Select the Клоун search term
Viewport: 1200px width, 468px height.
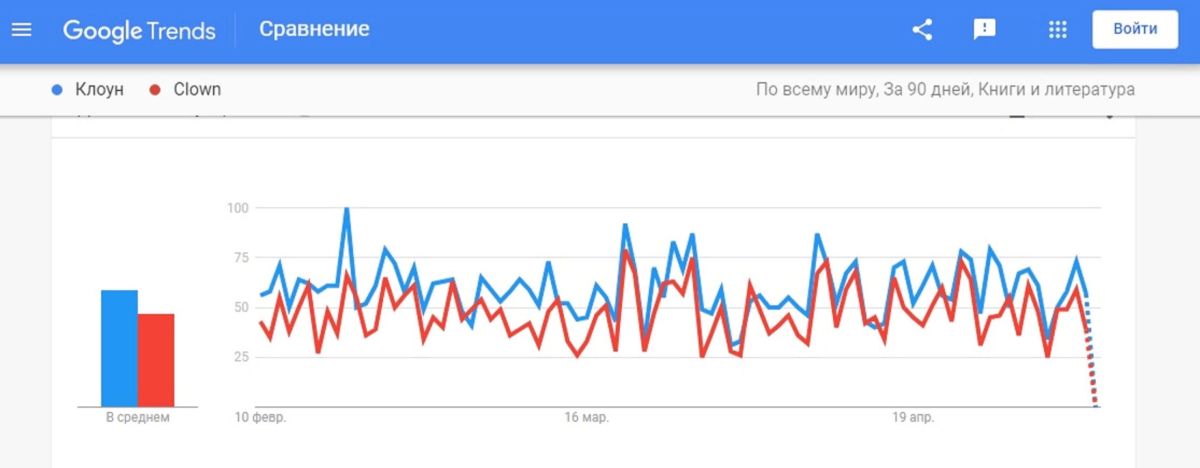[x=100, y=89]
